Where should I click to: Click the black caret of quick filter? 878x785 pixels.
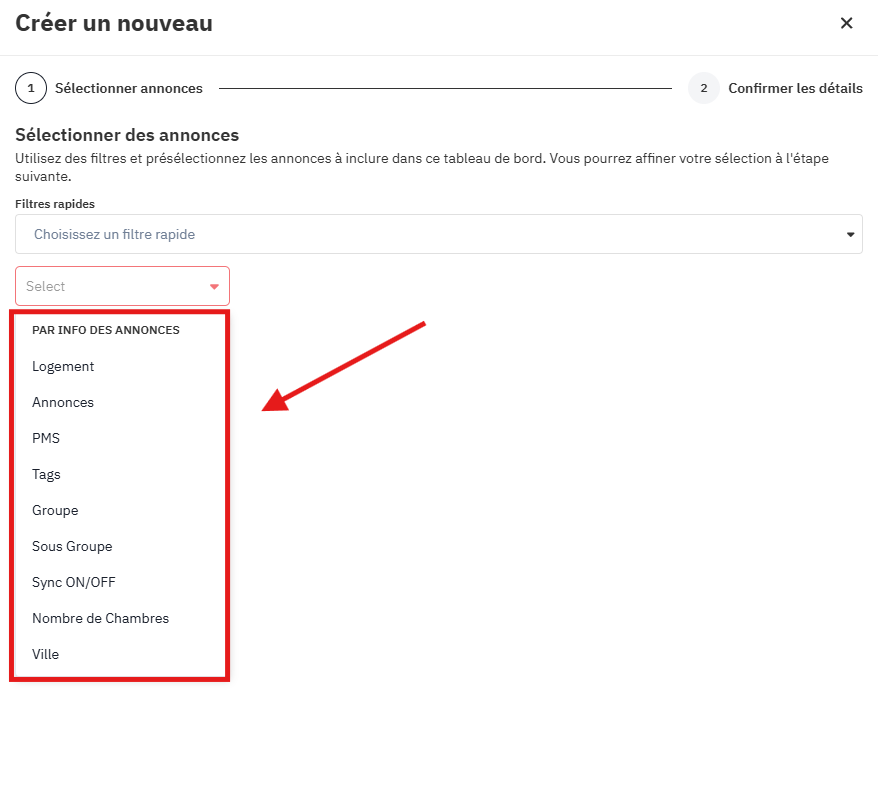coord(850,235)
